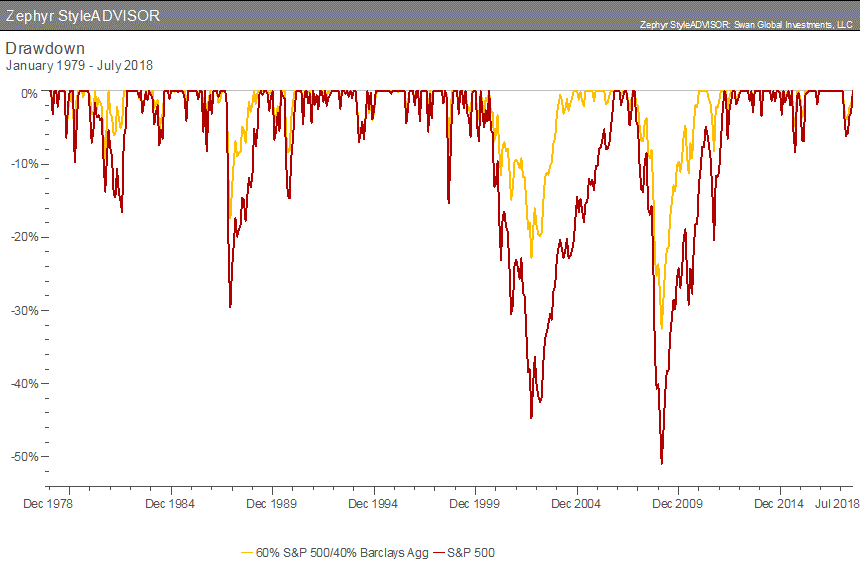Click the '-50%' y-axis label
860x572 pixels.
(25, 456)
